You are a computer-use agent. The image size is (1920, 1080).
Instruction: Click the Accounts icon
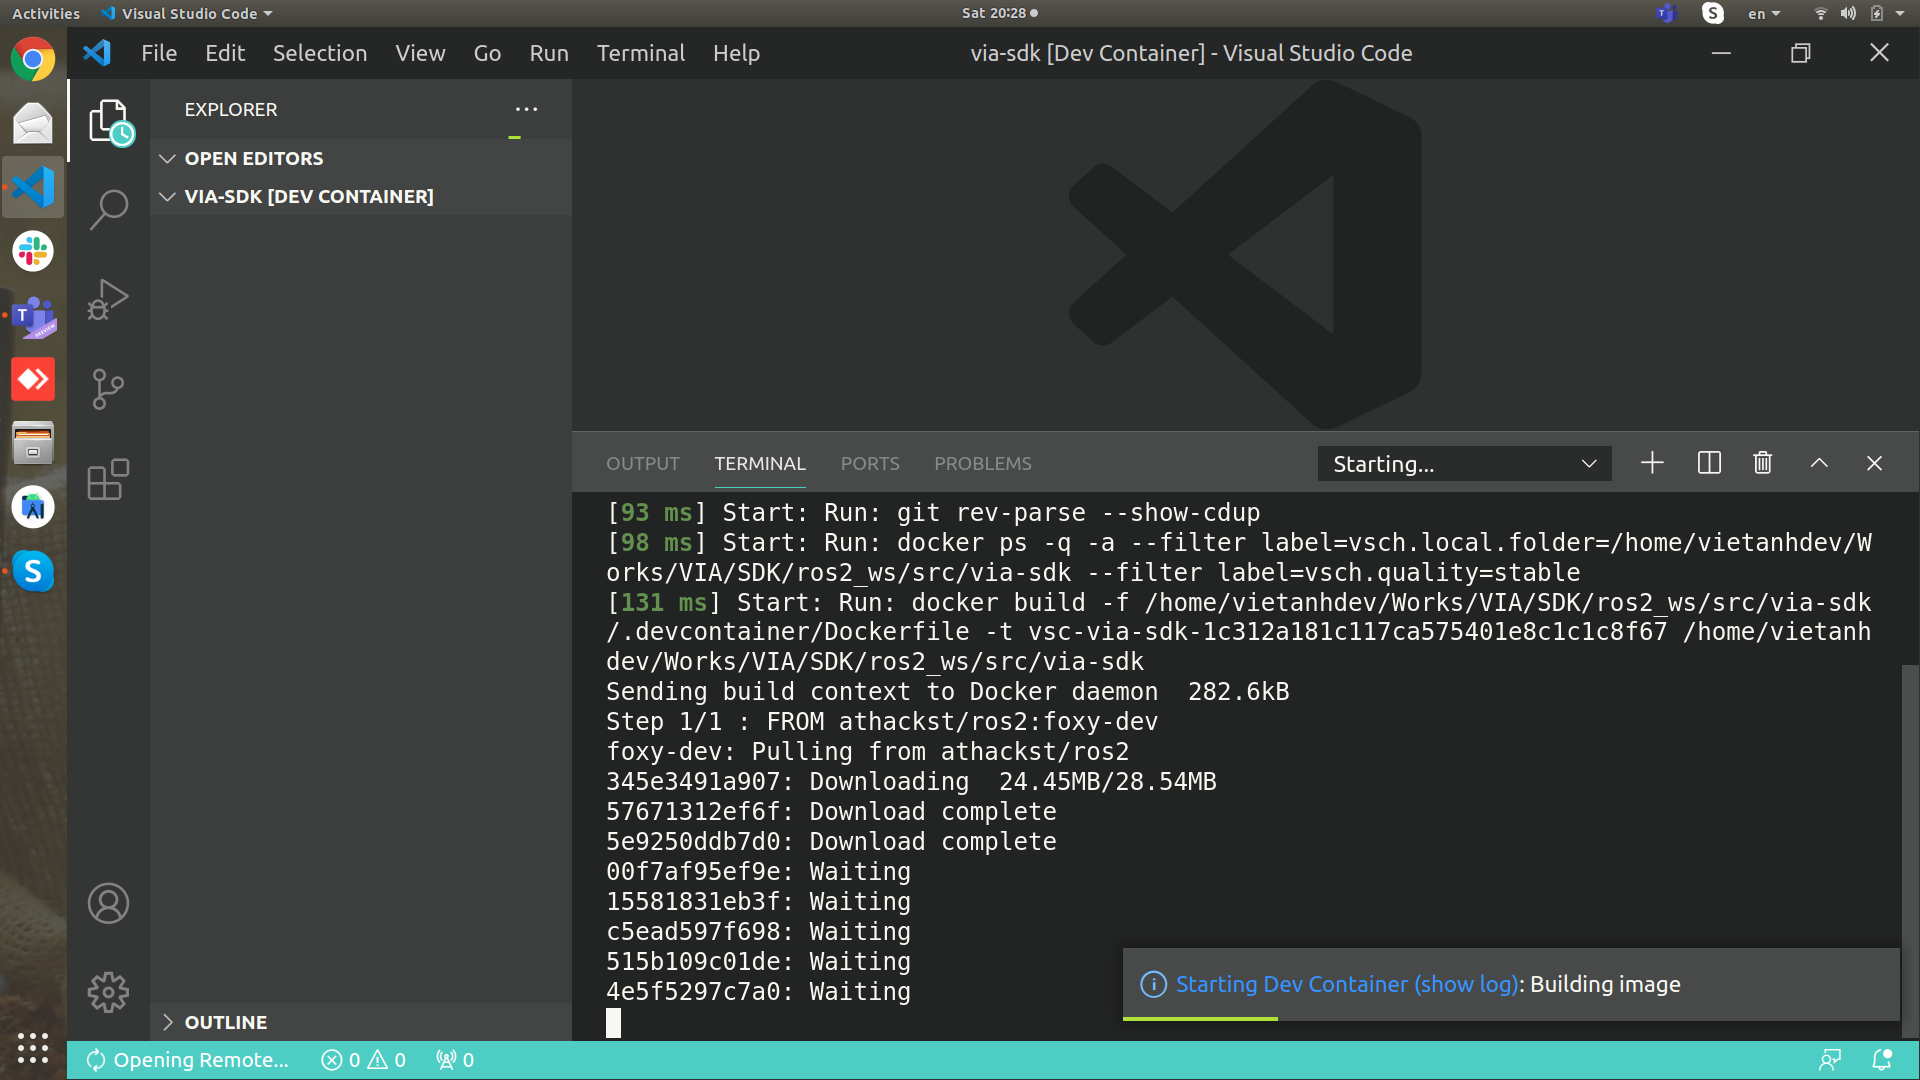108,904
